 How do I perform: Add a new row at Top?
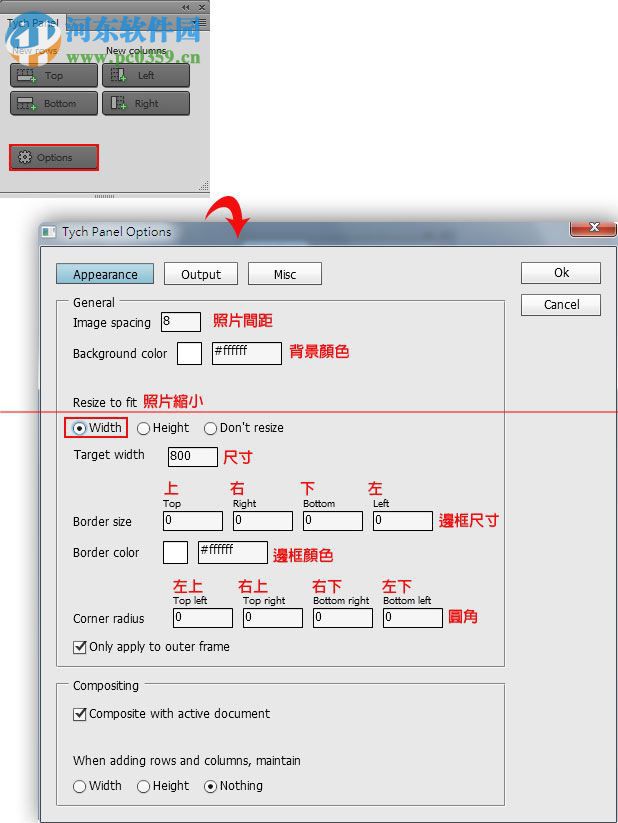[54, 76]
